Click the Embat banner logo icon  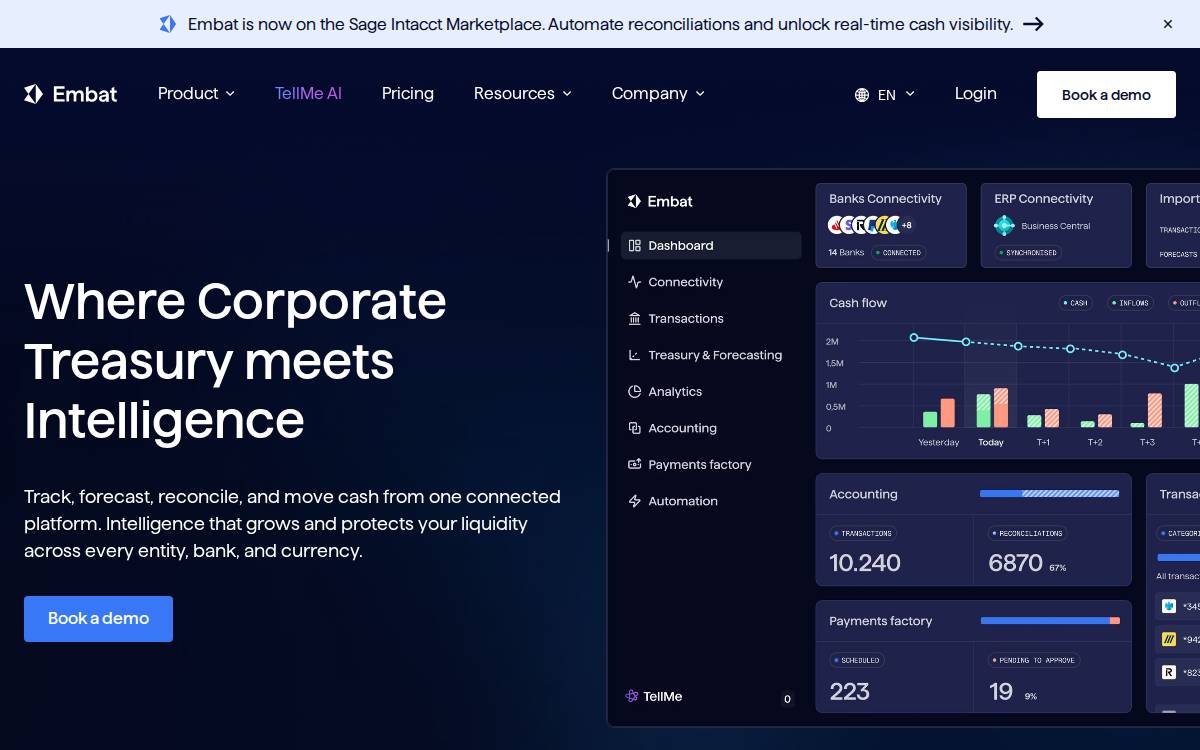point(167,24)
